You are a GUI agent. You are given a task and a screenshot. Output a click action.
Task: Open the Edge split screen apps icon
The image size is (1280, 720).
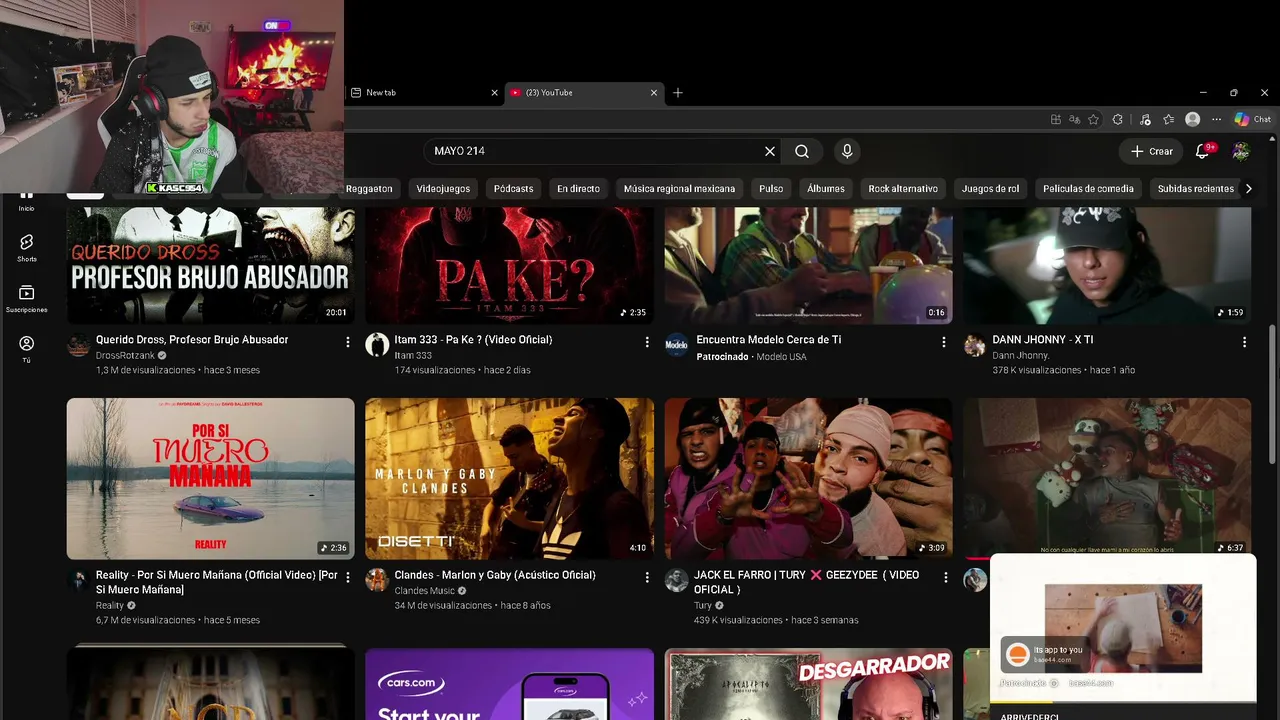1056,120
